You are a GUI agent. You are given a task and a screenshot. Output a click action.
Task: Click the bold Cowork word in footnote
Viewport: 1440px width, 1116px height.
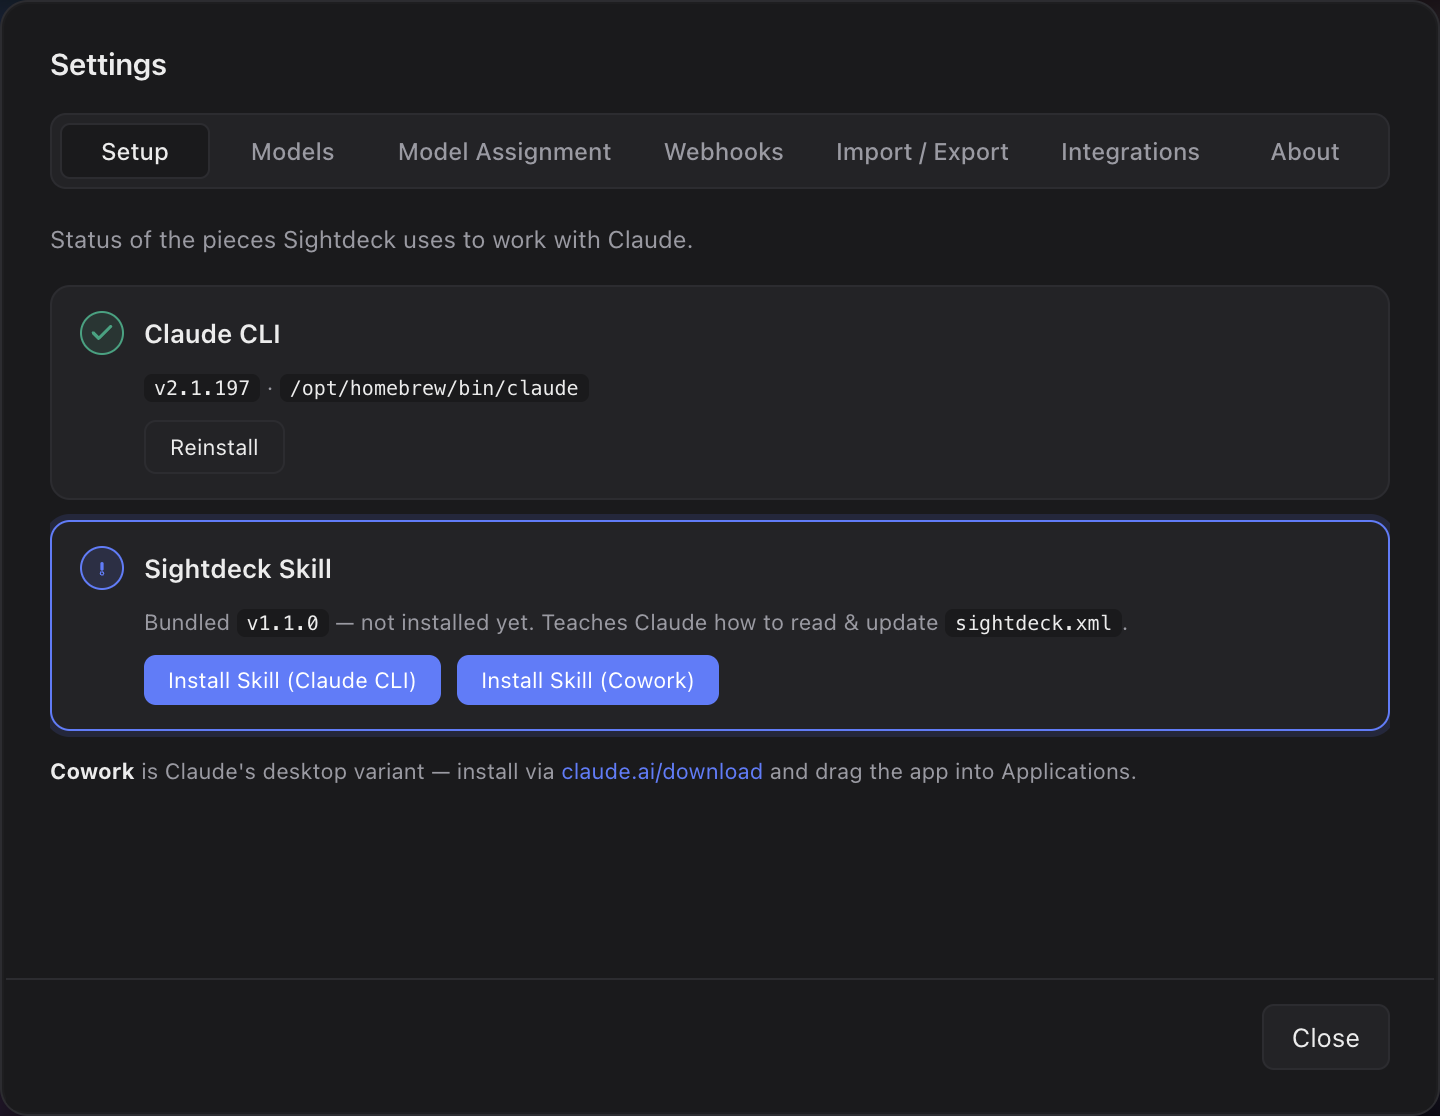(92, 771)
